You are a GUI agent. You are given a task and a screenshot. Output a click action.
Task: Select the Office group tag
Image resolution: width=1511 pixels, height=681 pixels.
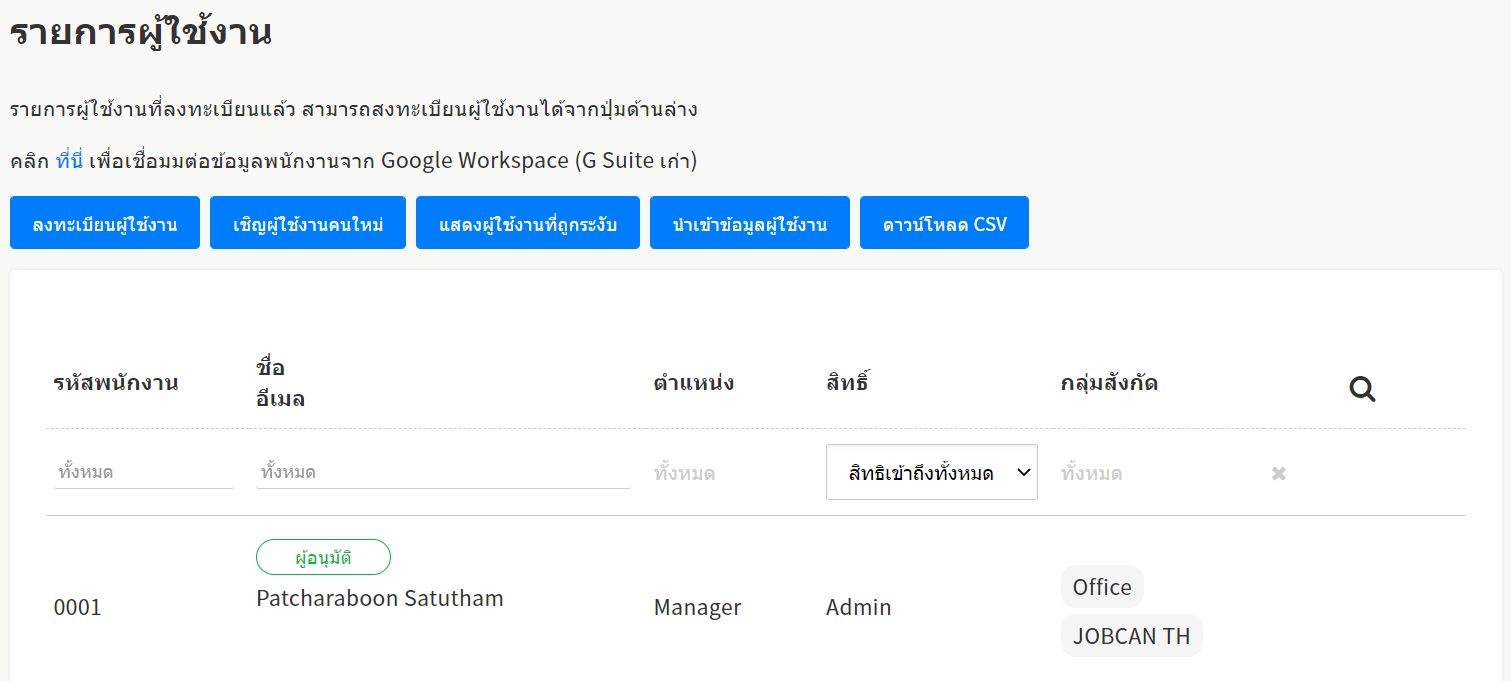coord(1101,587)
